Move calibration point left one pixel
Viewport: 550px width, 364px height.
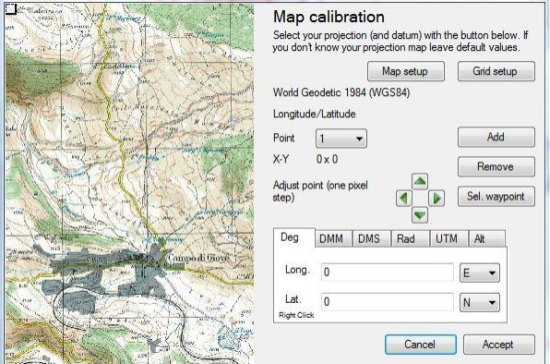coord(404,198)
